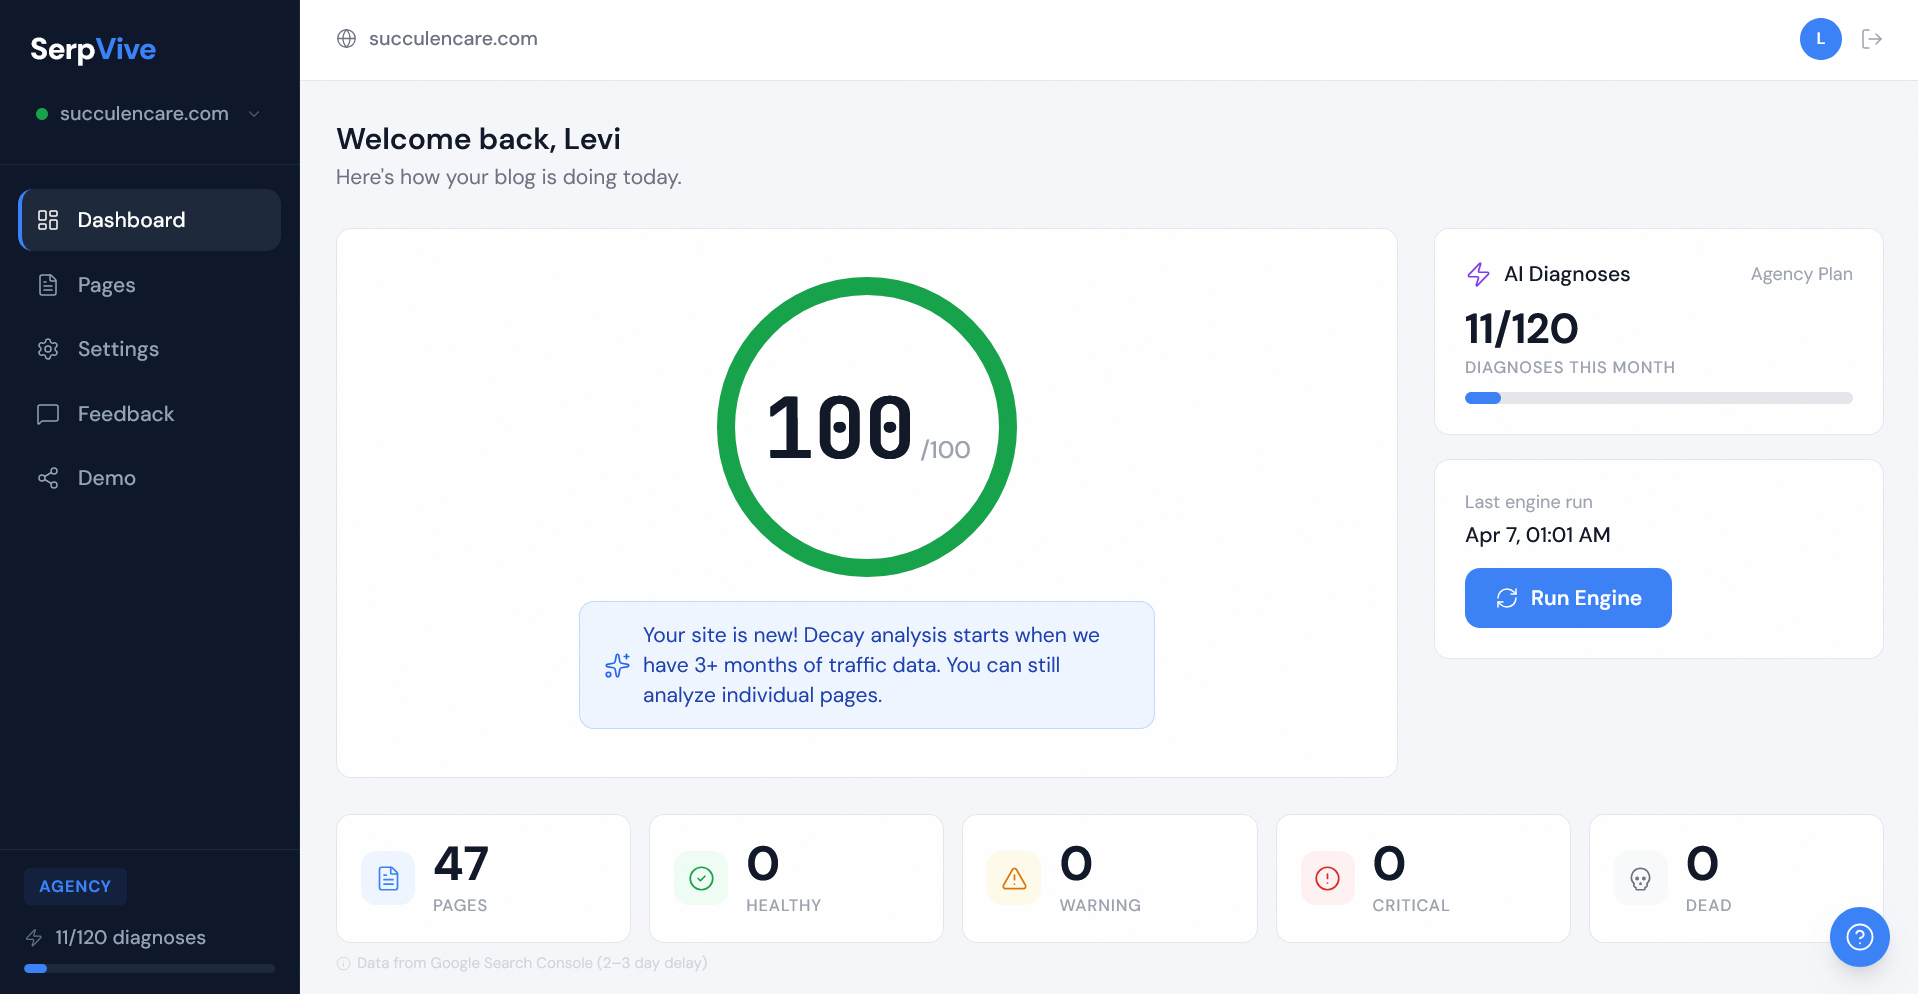1918x994 pixels.
Task: Click the Healthy checkmark icon
Action: click(x=701, y=879)
